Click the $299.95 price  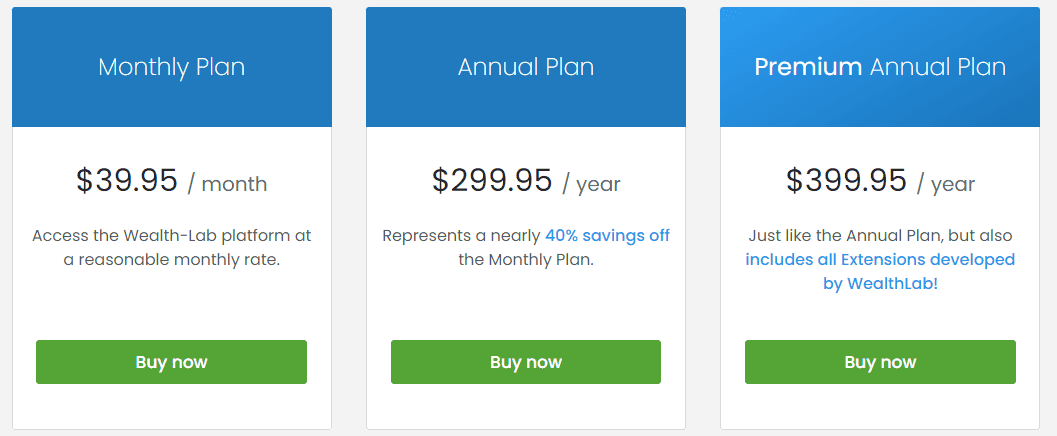coord(492,181)
